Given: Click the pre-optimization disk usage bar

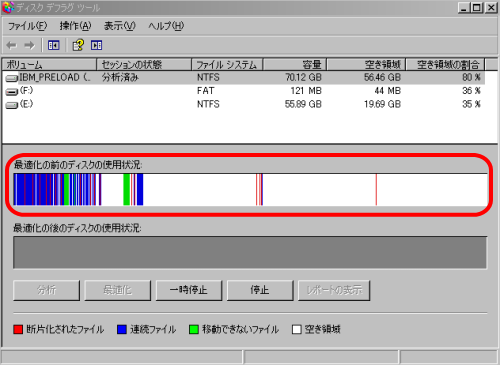Looking at the screenshot, I should pos(250,189).
